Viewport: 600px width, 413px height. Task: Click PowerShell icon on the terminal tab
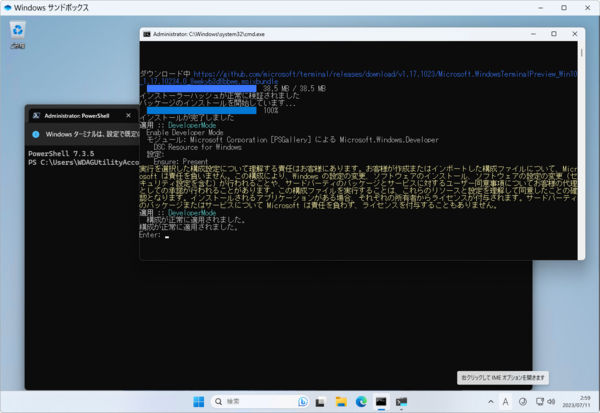[36, 116]
